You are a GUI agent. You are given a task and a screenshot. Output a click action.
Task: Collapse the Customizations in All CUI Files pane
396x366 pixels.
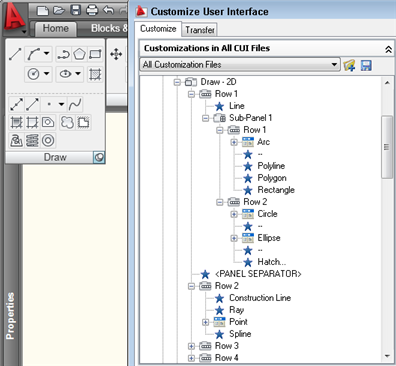[388, 50]
